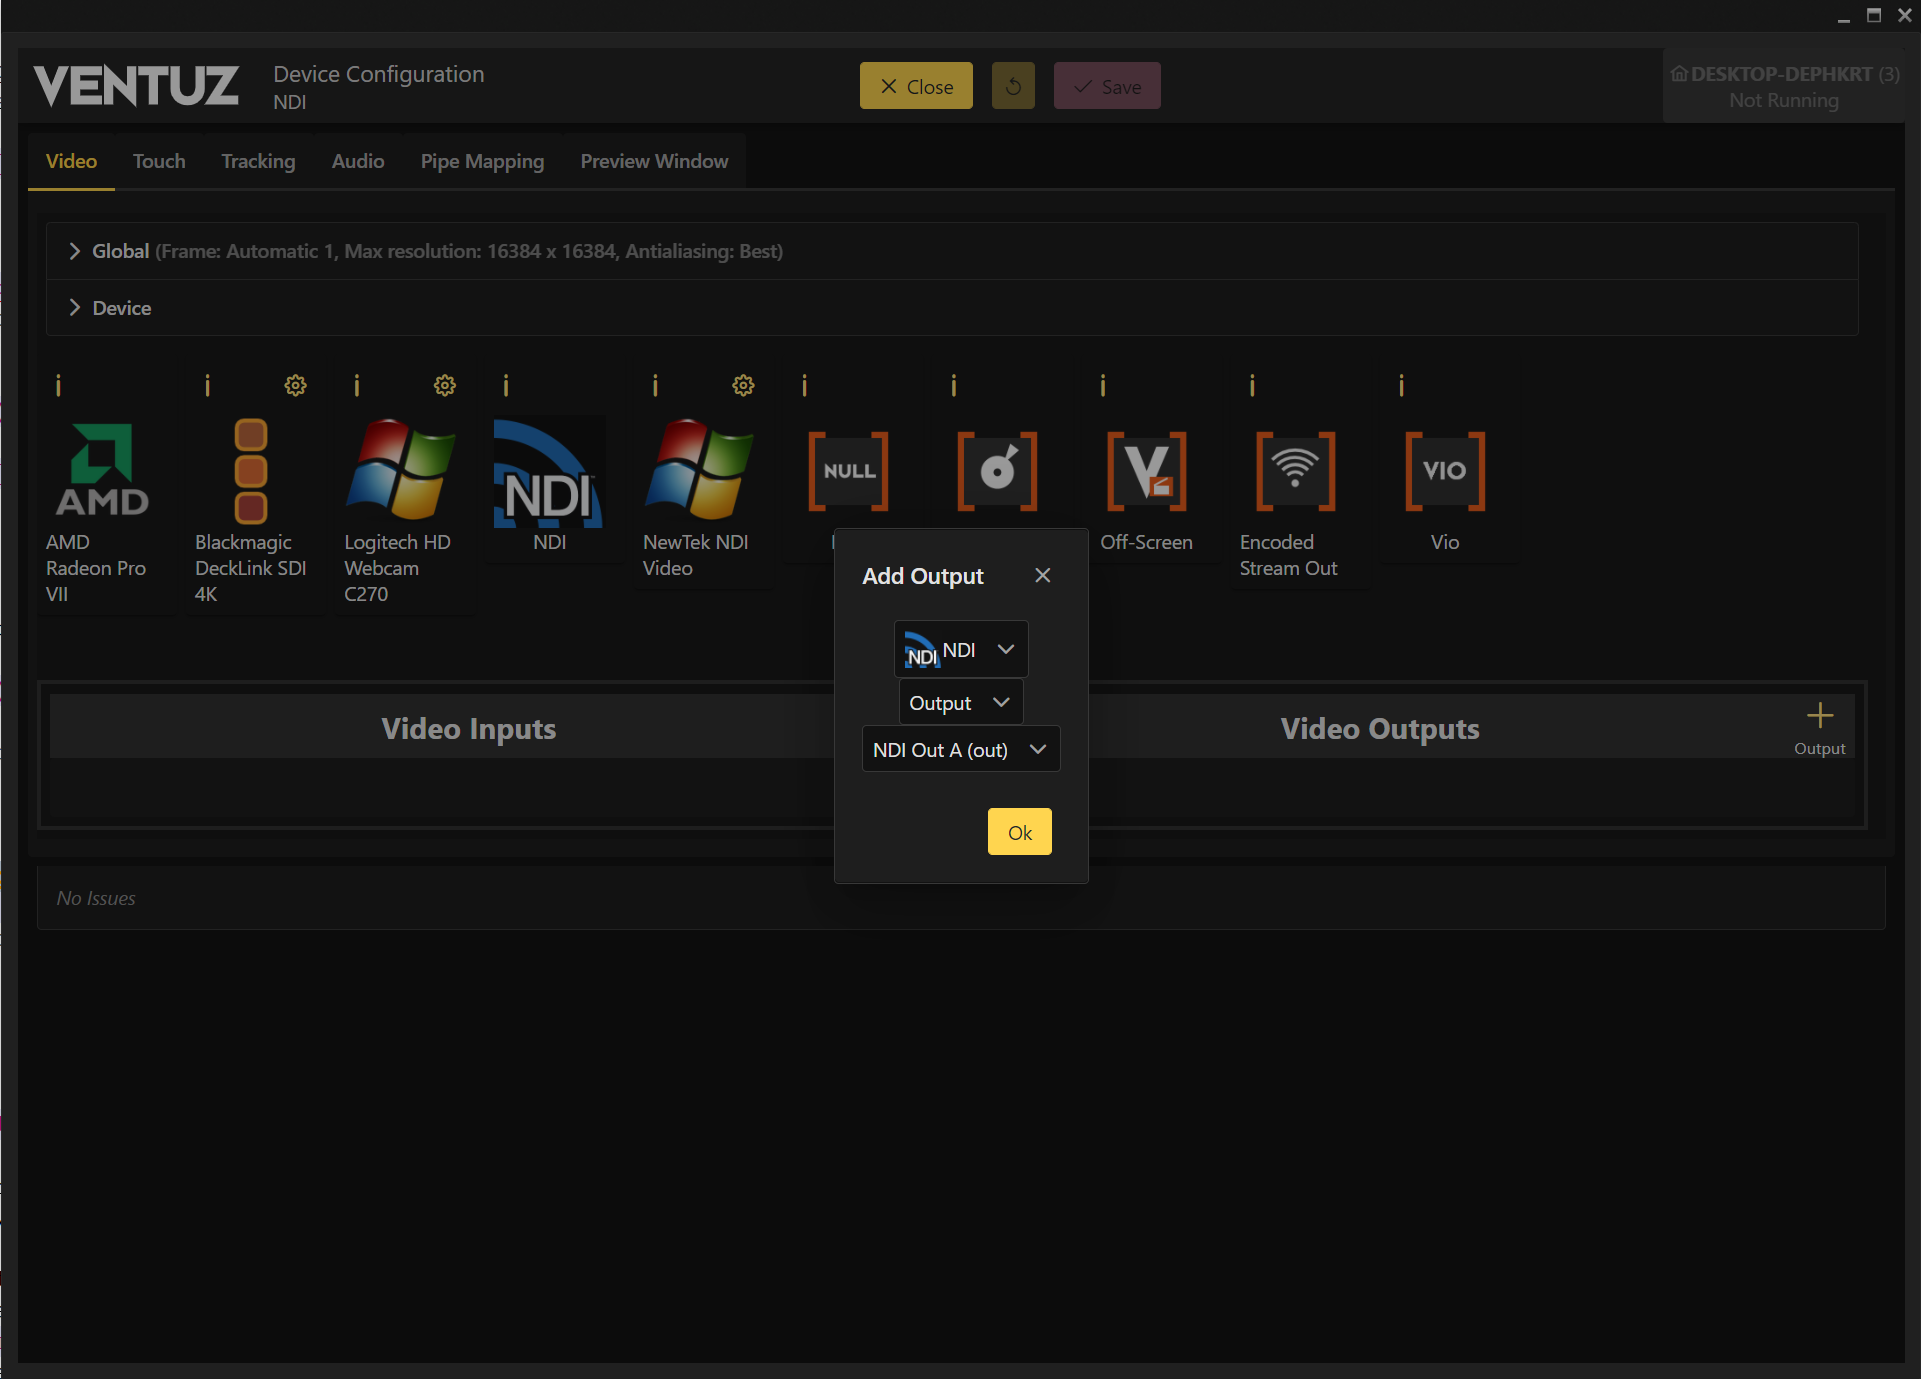
Task: Open the NDI device dropdown in dialog
Action: click(x=960, y=650)
